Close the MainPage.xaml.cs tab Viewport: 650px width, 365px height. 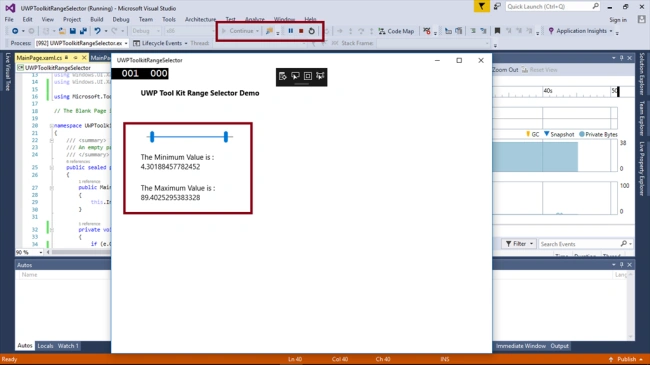(x=84, y=58)
